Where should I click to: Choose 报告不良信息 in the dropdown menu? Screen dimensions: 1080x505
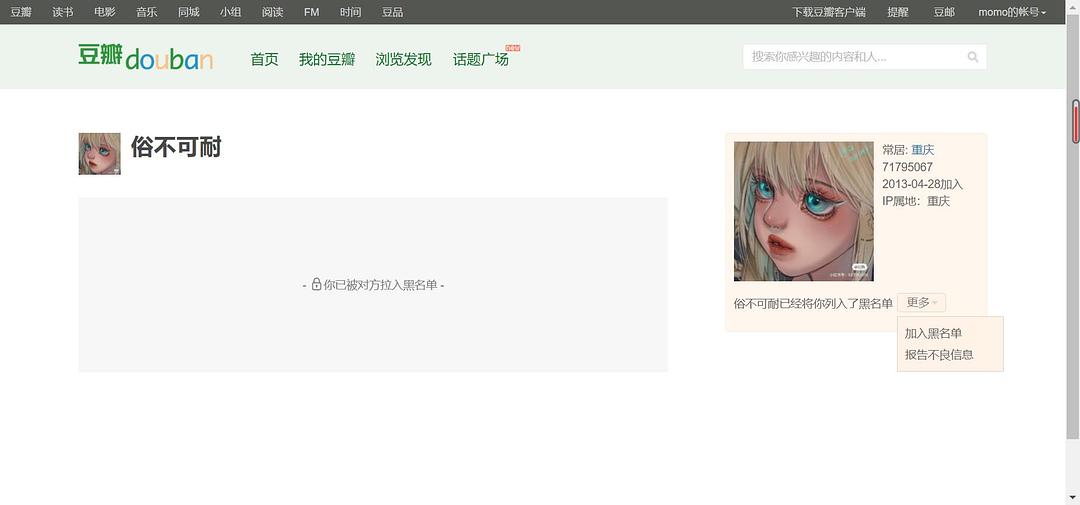click(939, 355)
